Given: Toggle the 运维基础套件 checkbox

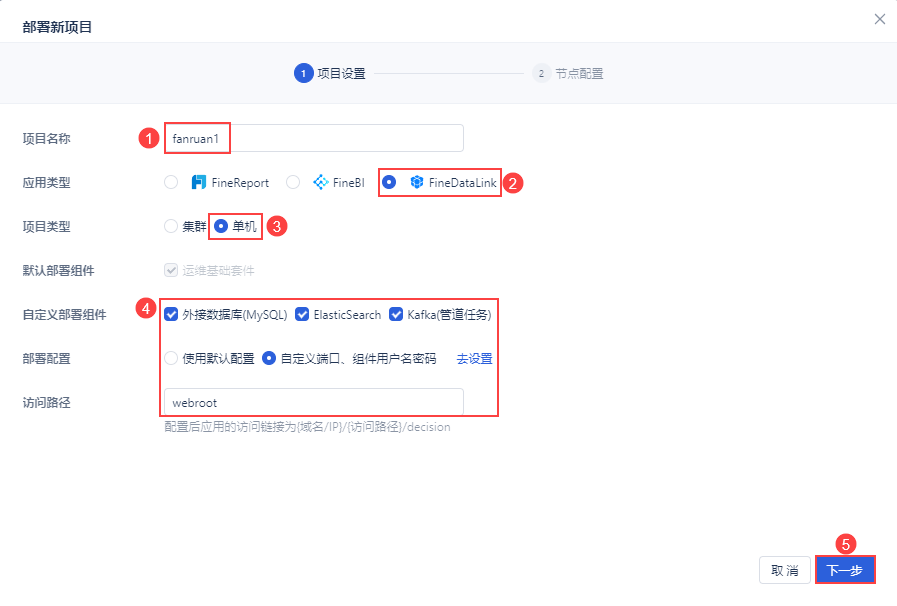Looking at the screenshot, I should coord(171,270).
